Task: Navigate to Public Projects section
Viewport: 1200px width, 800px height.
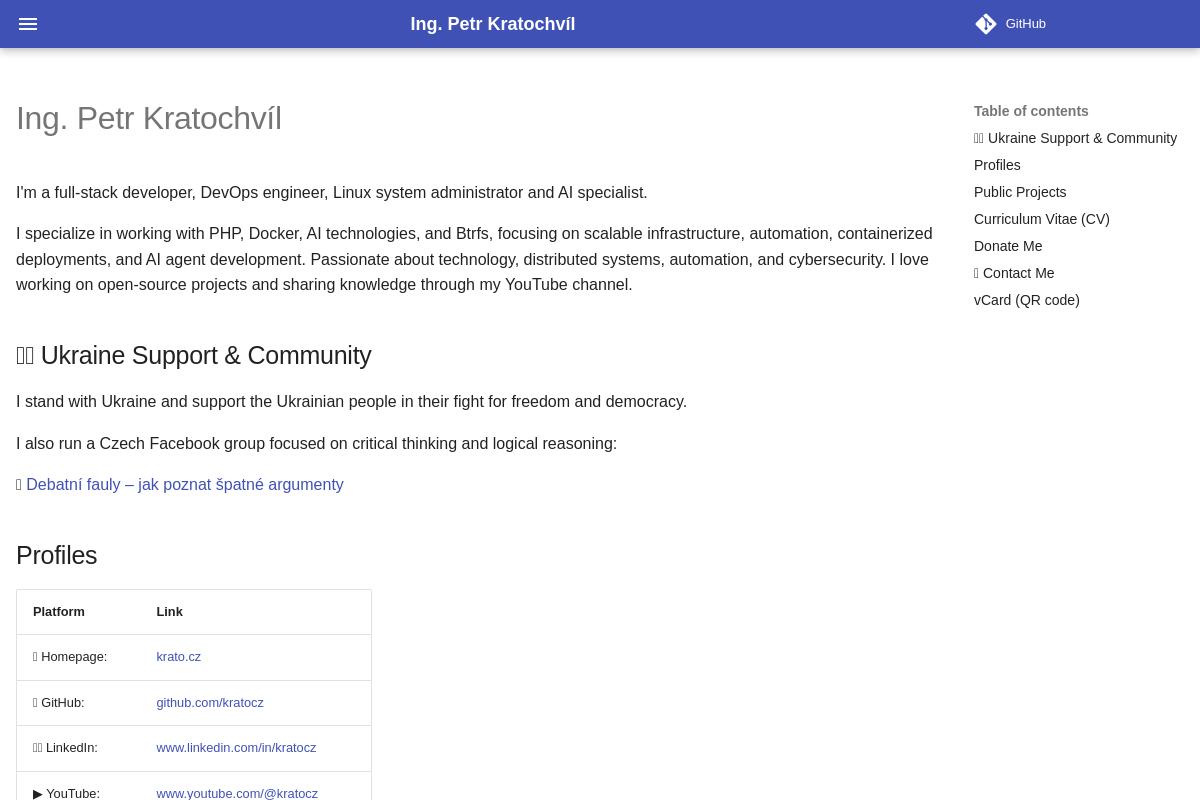Action: (1020, 192)
